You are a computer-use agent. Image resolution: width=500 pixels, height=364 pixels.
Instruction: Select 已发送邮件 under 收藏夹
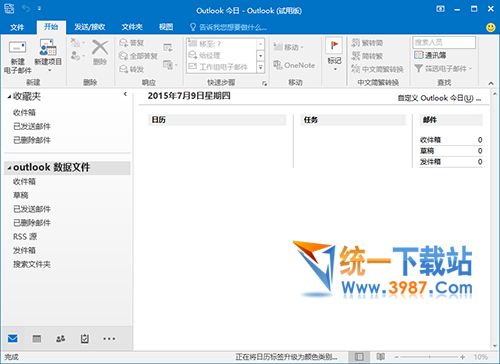(x=32, y=126)
